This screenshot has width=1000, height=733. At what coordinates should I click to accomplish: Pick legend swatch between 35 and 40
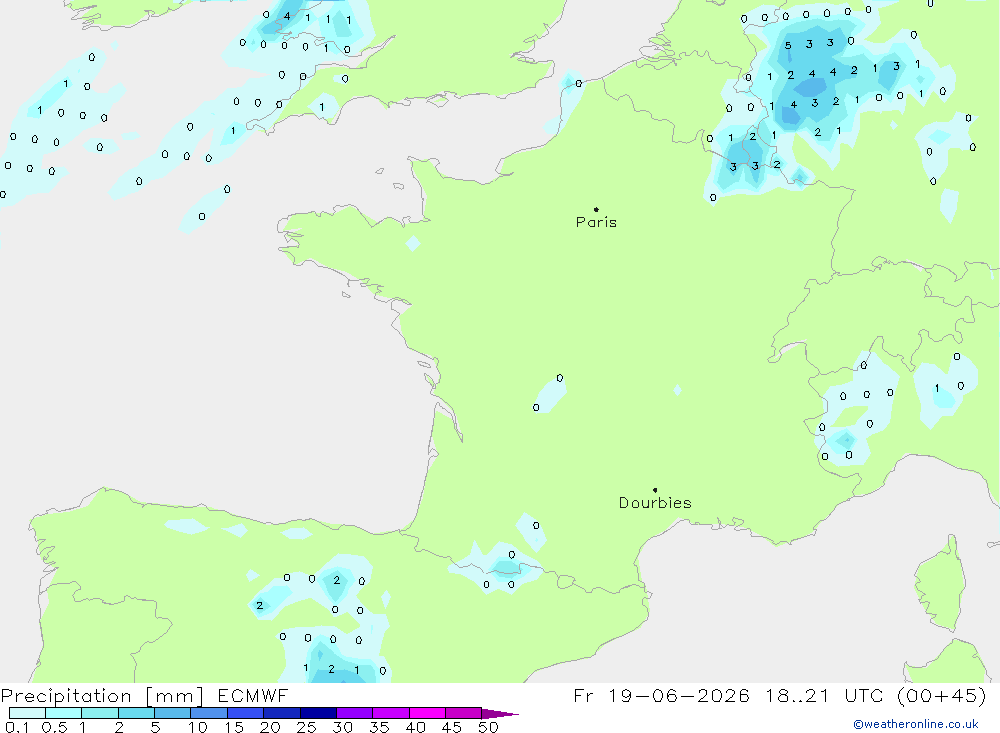(391, 713)
